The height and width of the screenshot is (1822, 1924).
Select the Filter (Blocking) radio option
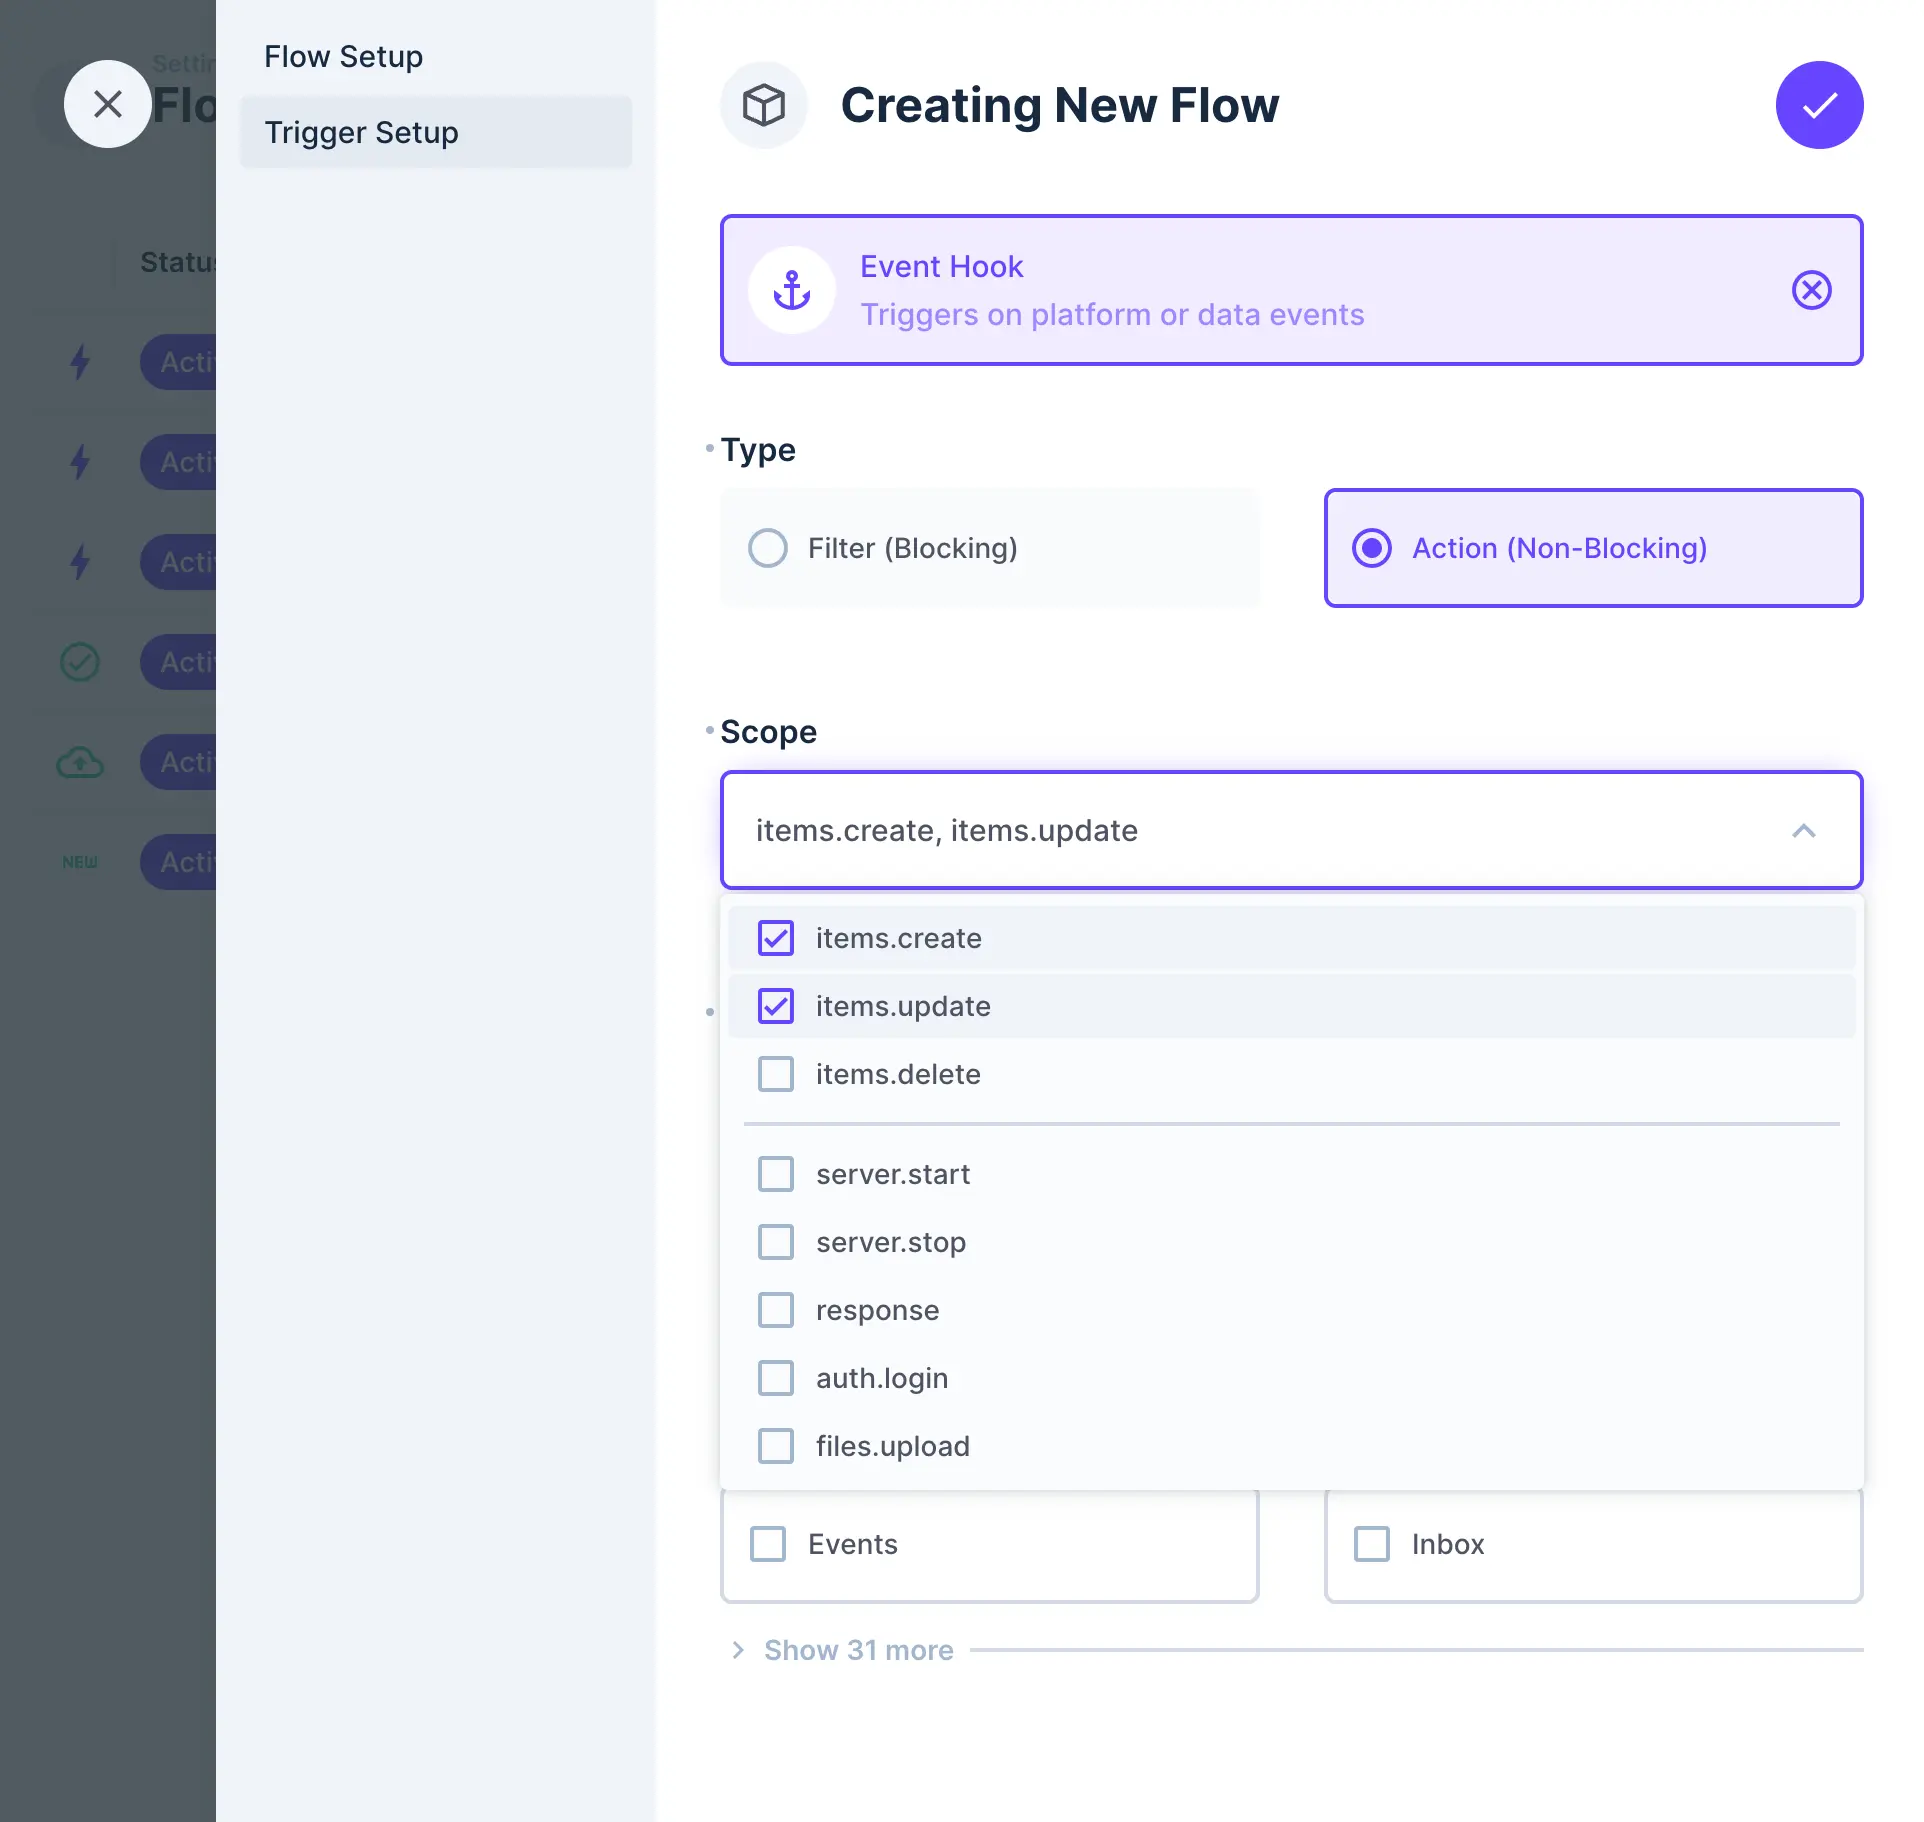pyautogui.click(x=768, y=548)
